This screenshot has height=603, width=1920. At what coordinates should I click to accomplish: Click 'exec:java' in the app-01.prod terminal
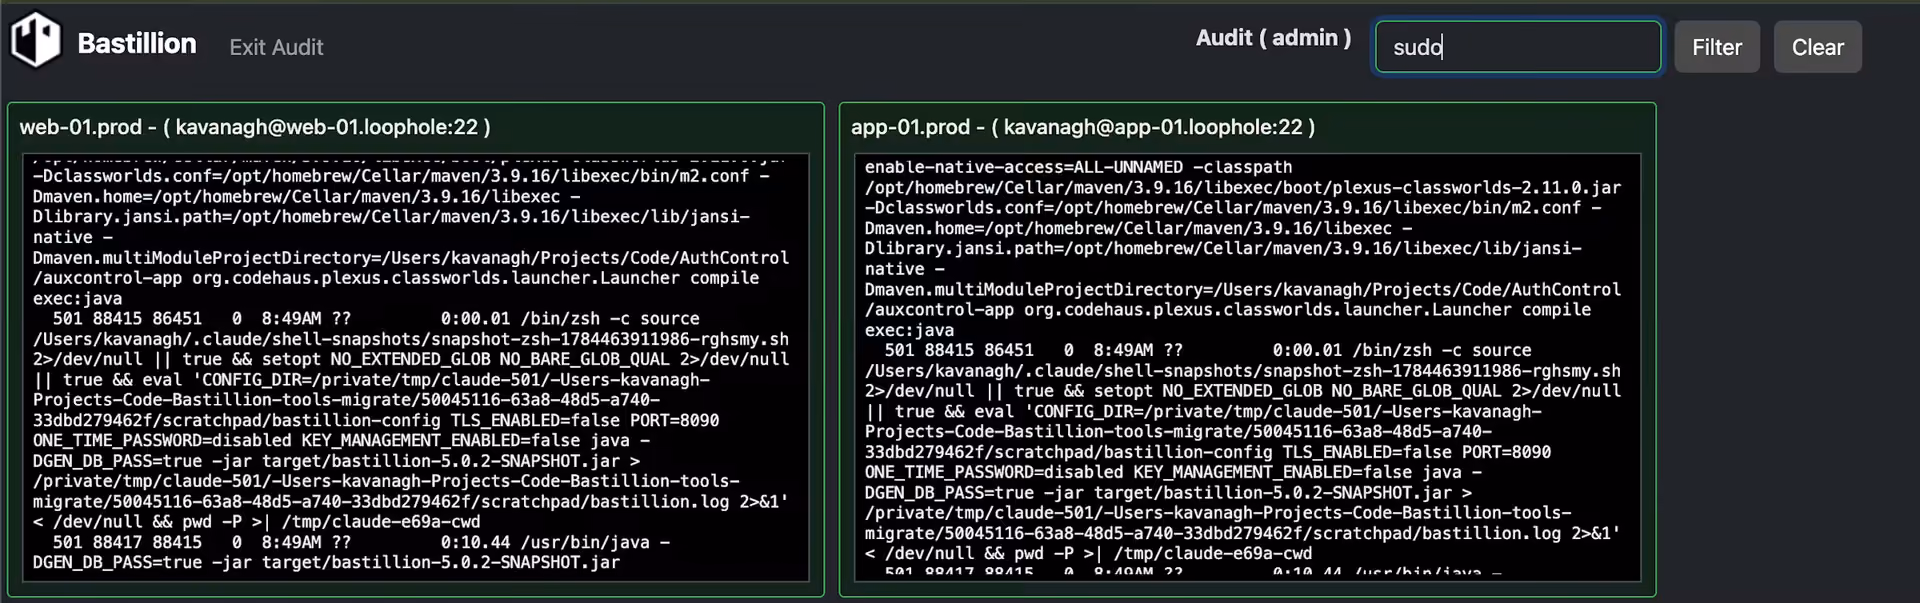[909, 330]
